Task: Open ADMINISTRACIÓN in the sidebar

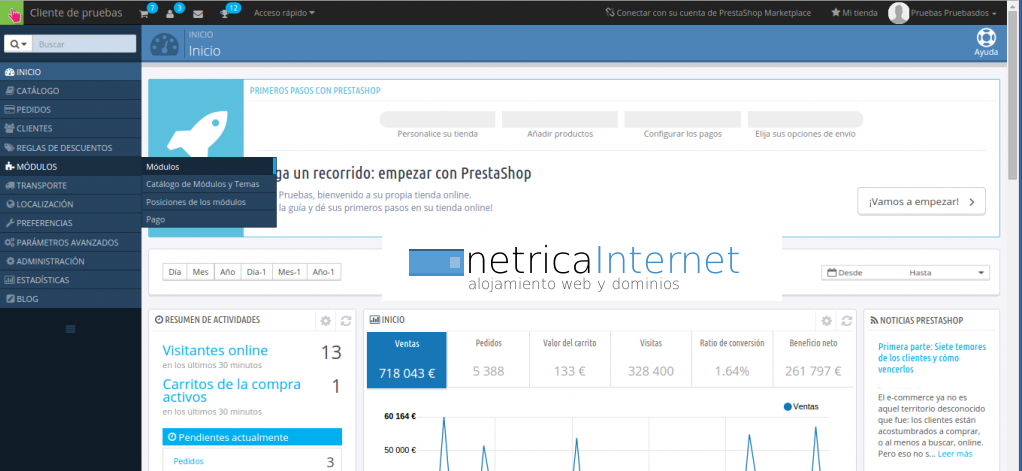Action: pos(70,261)
